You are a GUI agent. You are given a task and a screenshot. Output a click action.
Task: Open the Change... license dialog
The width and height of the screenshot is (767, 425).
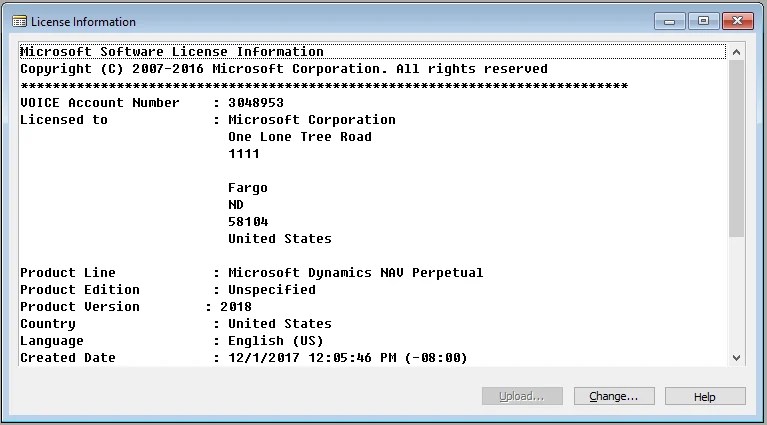click(614, 396)
